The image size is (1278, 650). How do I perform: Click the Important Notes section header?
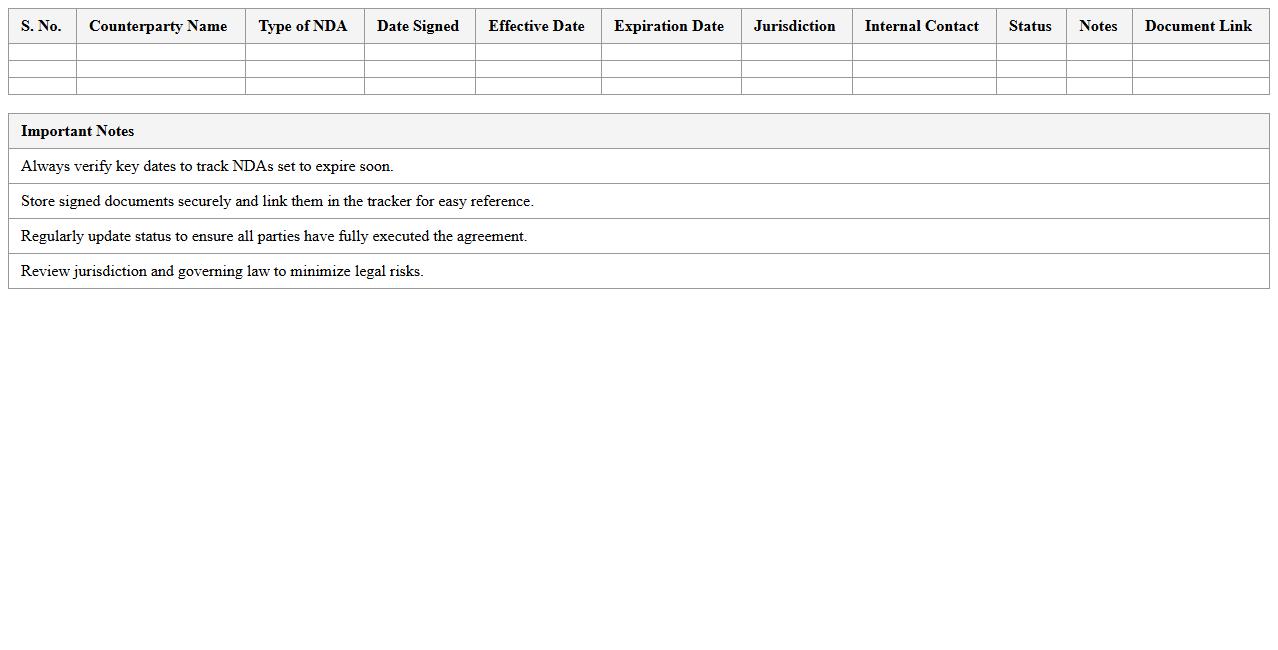tap(78, 131)
